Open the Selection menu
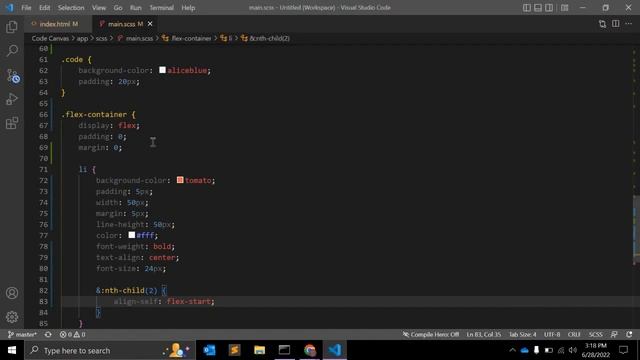This screenshot has width=640, height=360. coord(71,7)
